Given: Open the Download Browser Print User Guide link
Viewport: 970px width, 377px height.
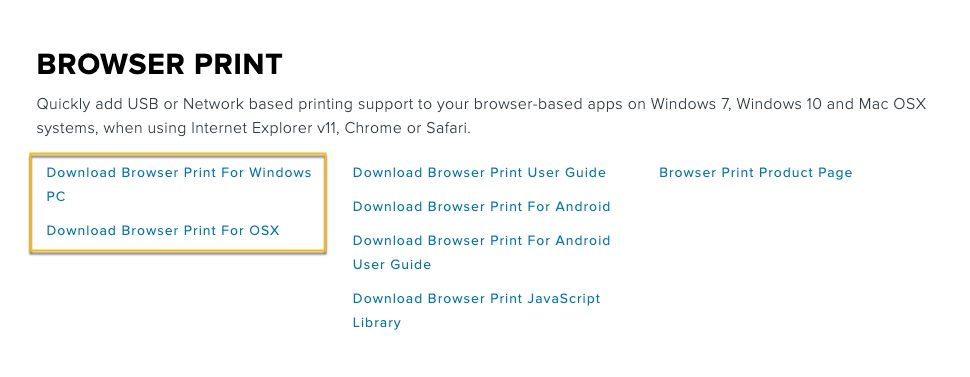Looking at the screenshot, I should [479, 173].
